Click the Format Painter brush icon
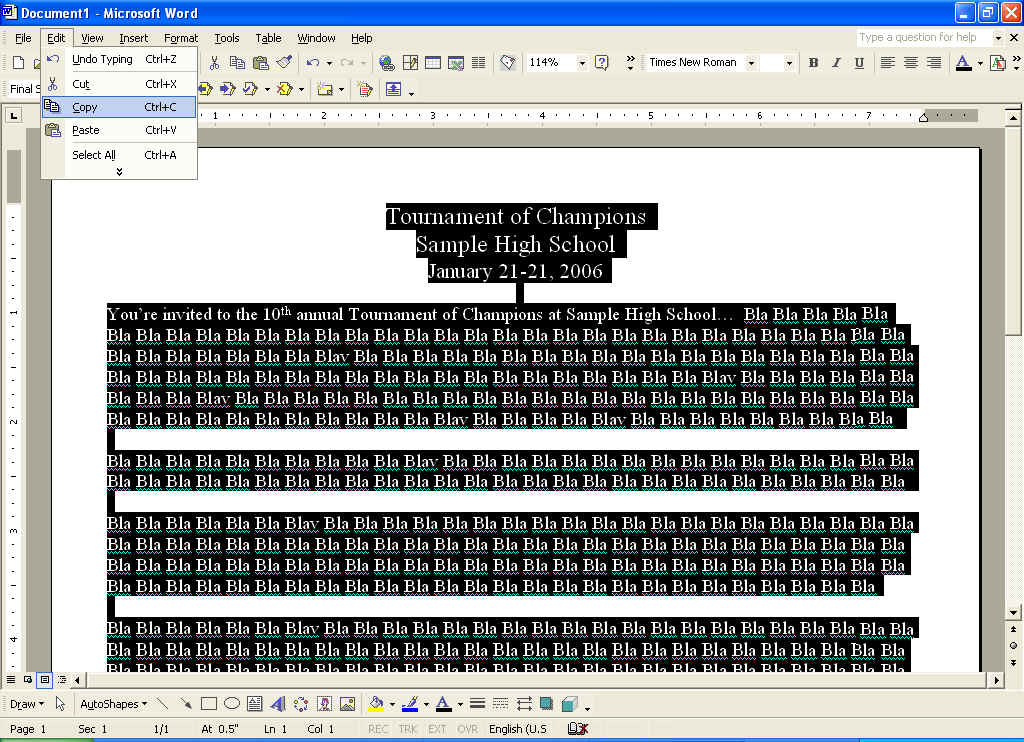This screenshot has width=1024, height=742. tap(284, 63)
